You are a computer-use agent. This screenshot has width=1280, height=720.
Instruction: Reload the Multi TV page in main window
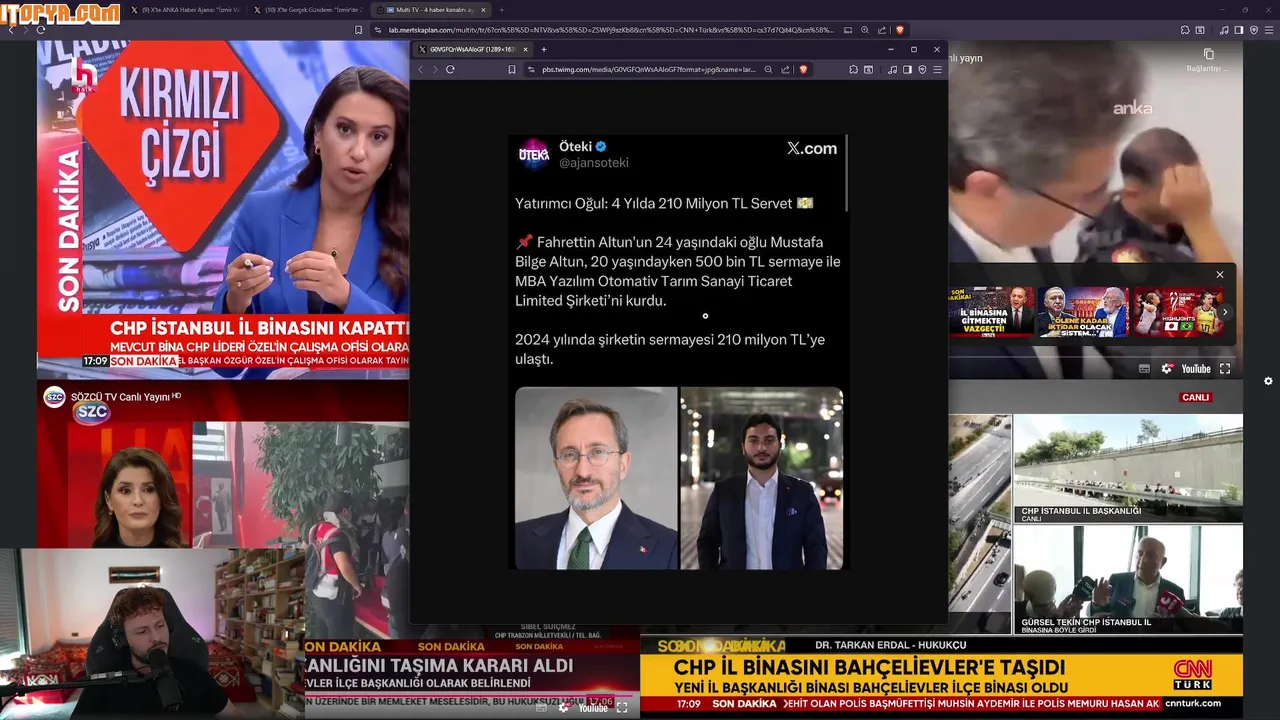pyautogui.click(x=41, y=29)
